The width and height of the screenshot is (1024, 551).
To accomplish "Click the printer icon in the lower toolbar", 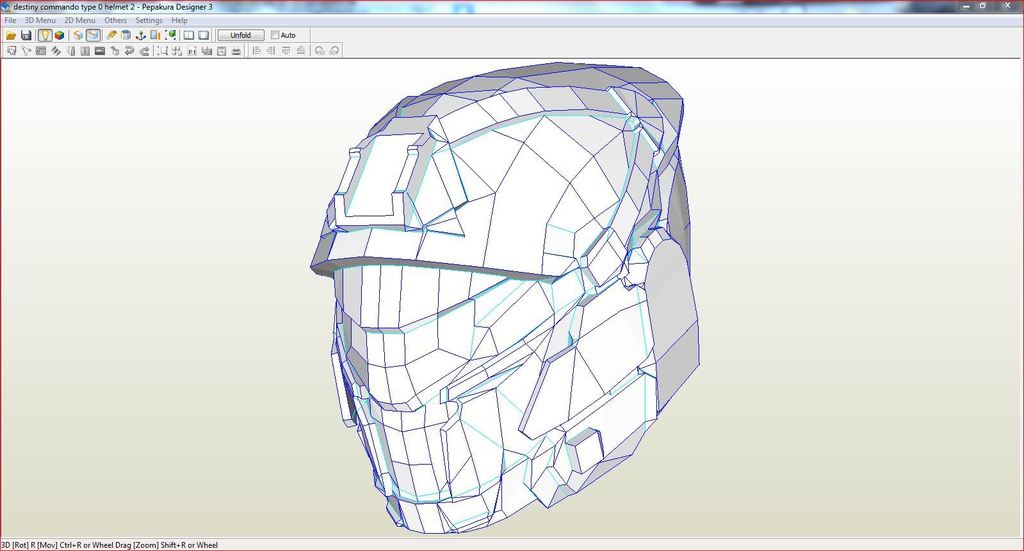I will point(236,50).
